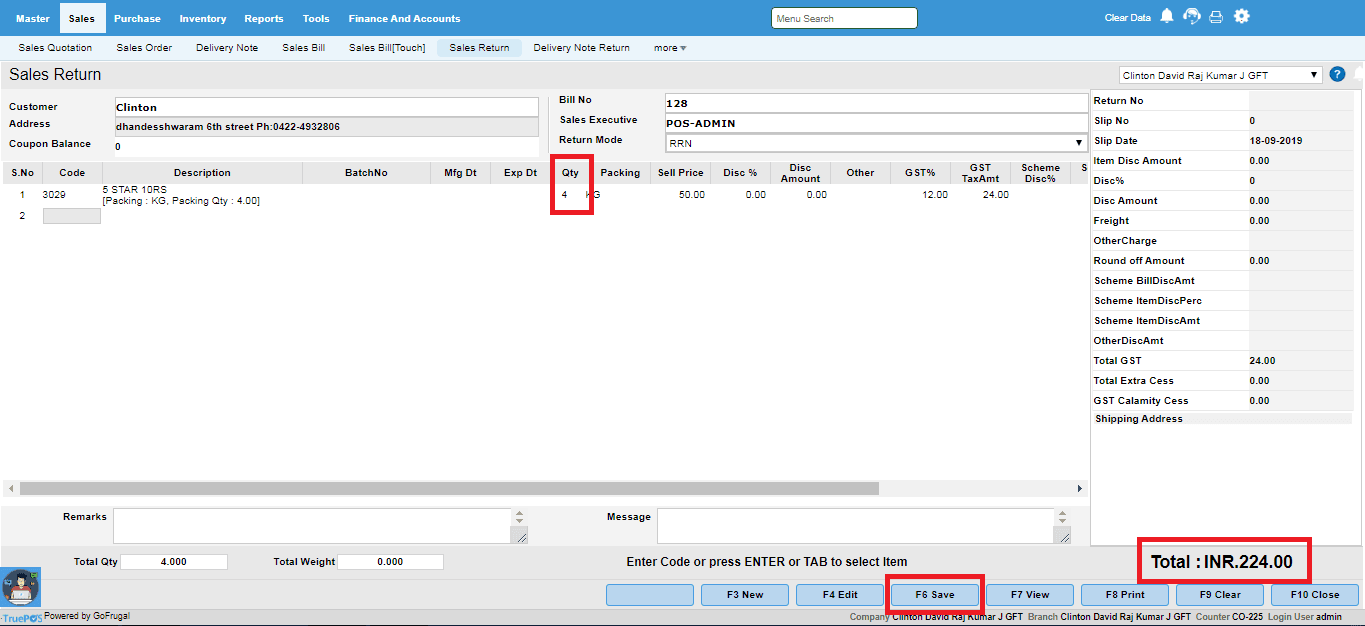1365x626 pixels.
Task: Open the Inventory menu
Action: pyautogui.click(x=203, y=18)
